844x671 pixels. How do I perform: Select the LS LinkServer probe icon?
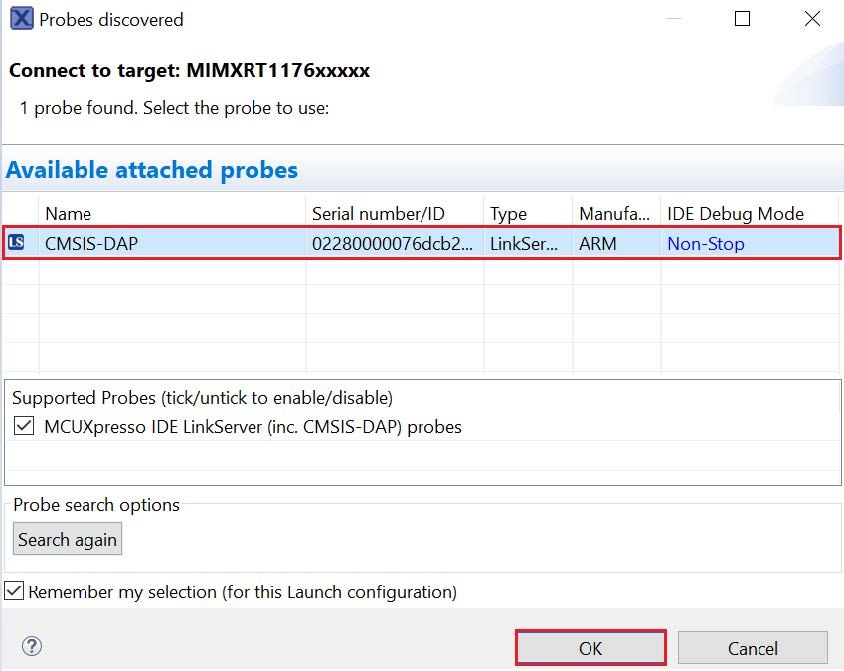(17, 243)
